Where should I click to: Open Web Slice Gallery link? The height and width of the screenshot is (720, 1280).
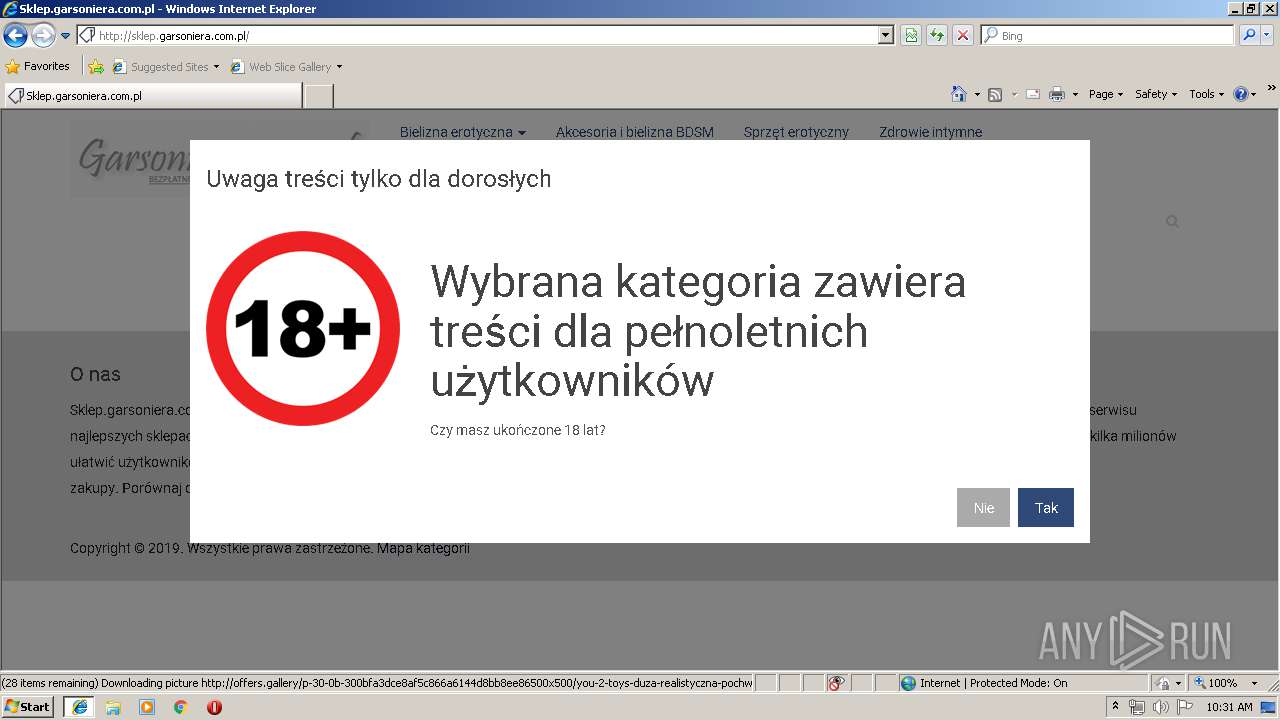click(286, 67)
